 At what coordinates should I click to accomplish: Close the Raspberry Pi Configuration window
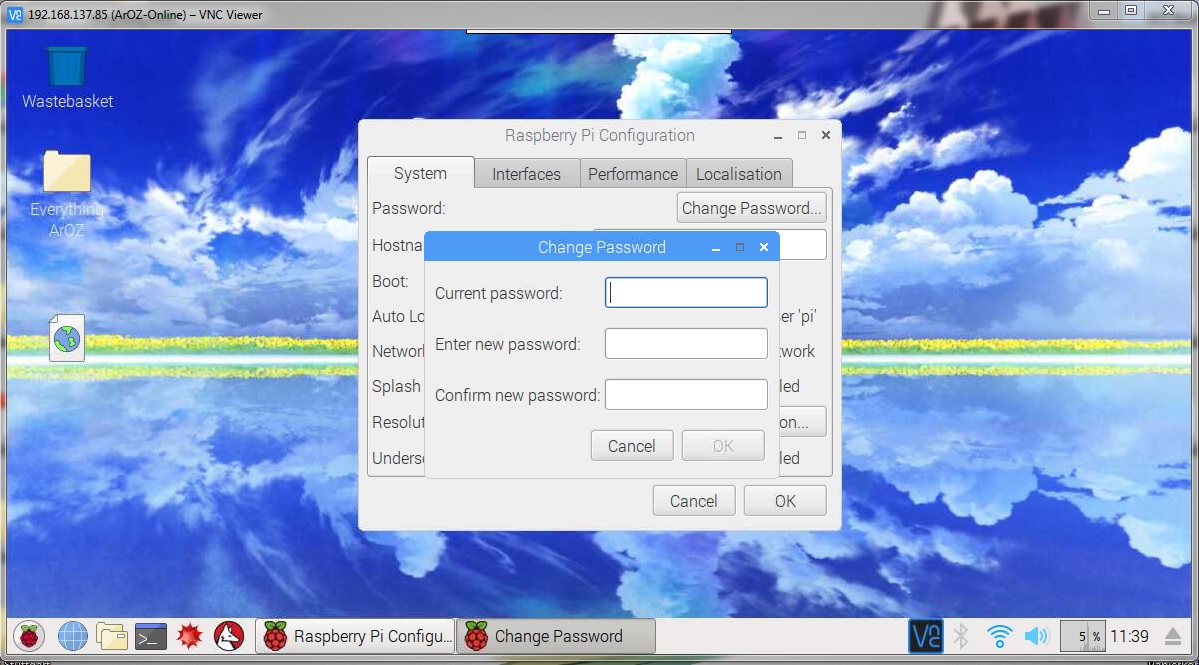pos(826,135)
